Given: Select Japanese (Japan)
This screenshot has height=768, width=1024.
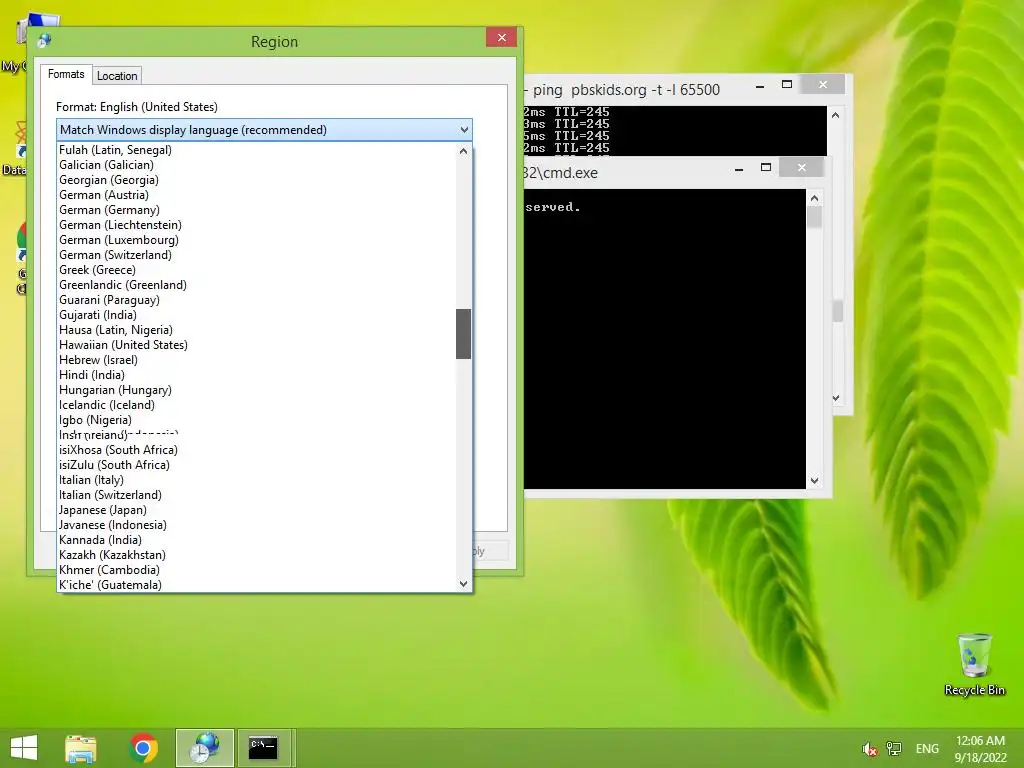Looking at the screenshot, I should pos(256,510).
